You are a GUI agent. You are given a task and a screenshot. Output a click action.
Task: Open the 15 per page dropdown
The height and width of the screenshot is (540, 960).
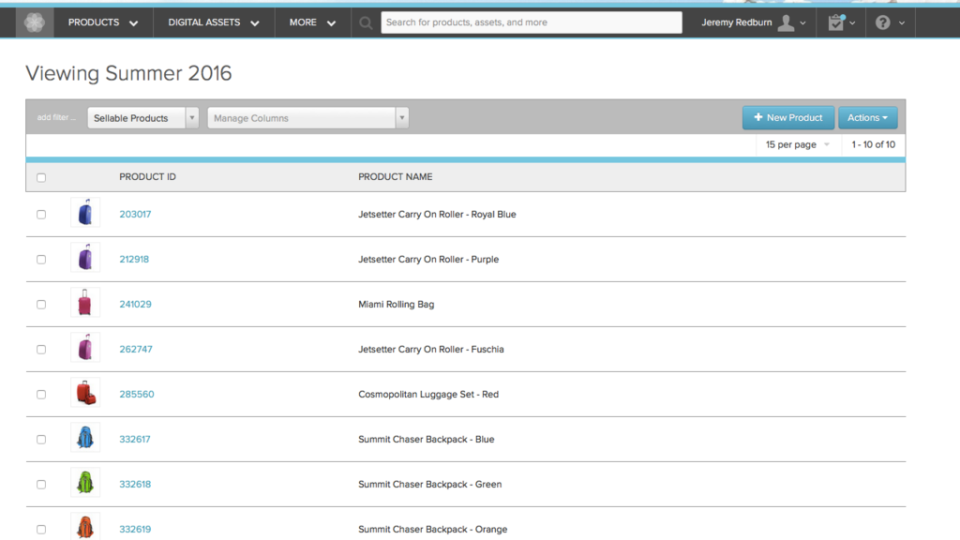tap(797, 145)
